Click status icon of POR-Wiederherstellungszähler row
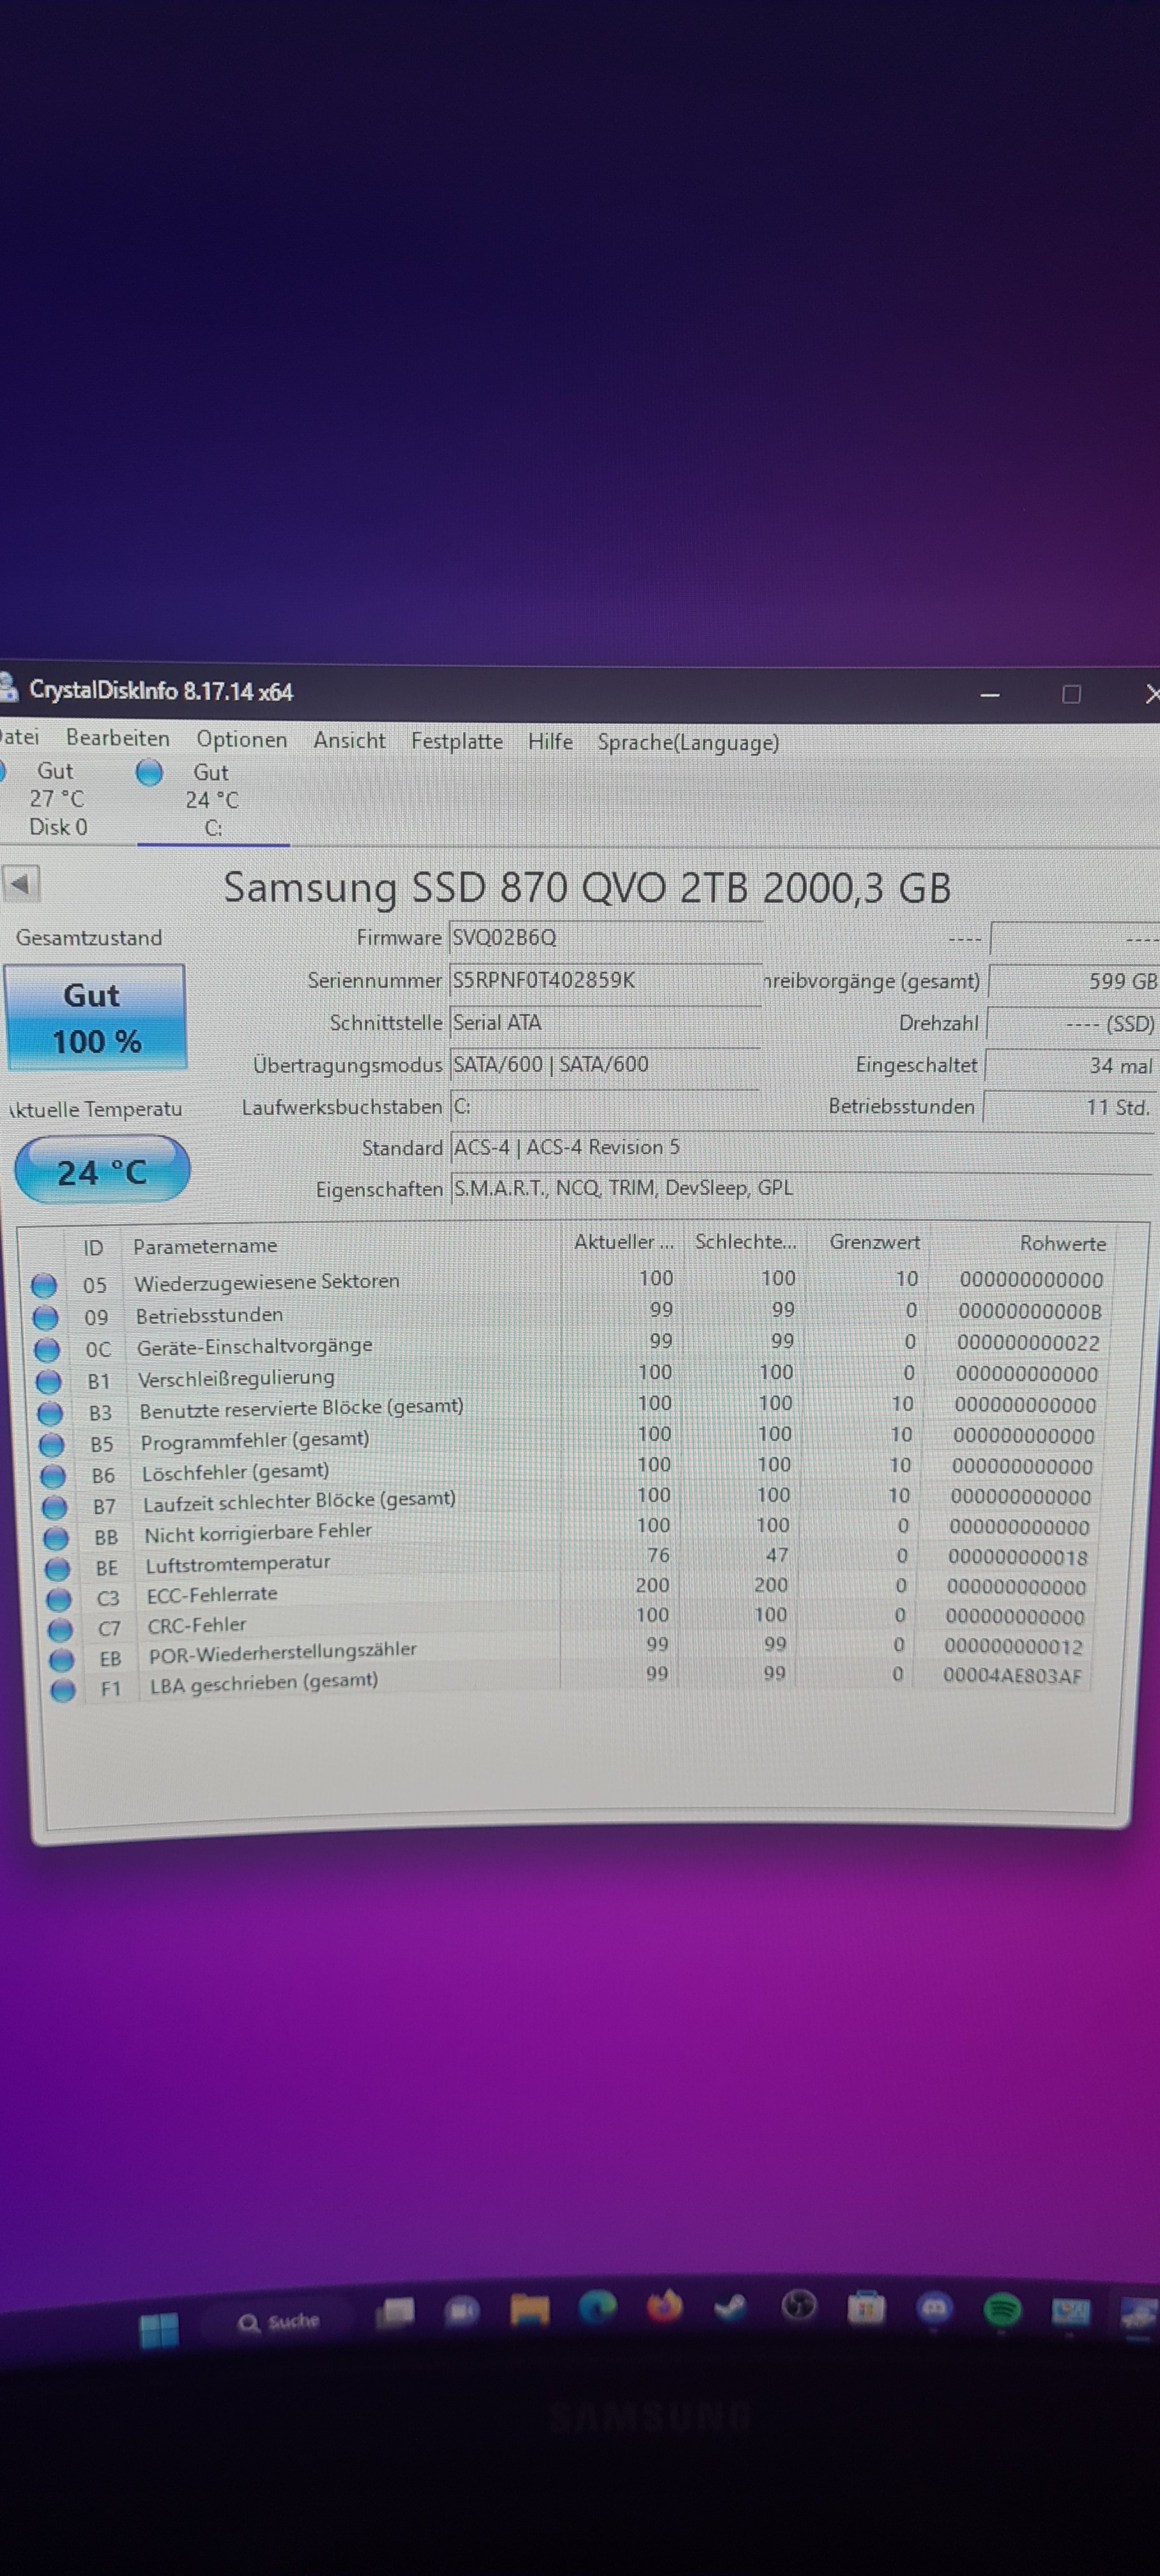Image resolution: width=1160 pixels, height=2576 pixels. pos(62,1660)
